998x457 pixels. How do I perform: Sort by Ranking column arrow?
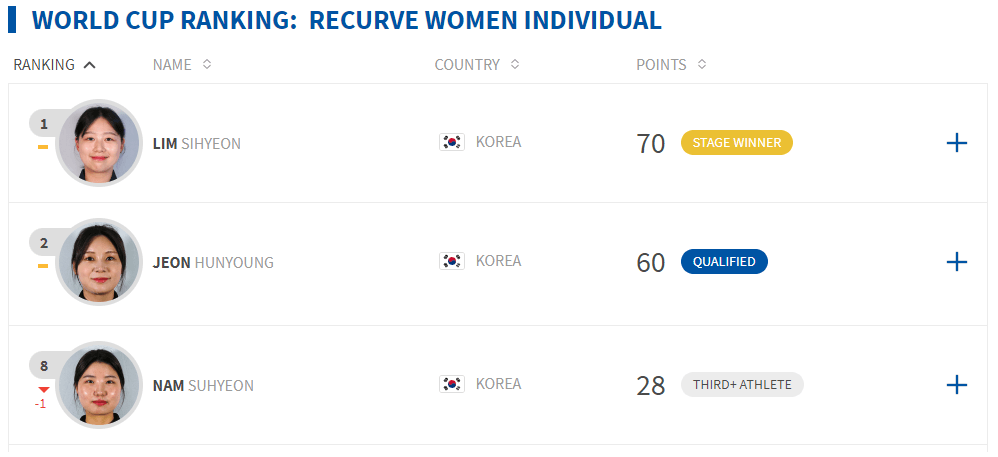(x=90, y=65)
